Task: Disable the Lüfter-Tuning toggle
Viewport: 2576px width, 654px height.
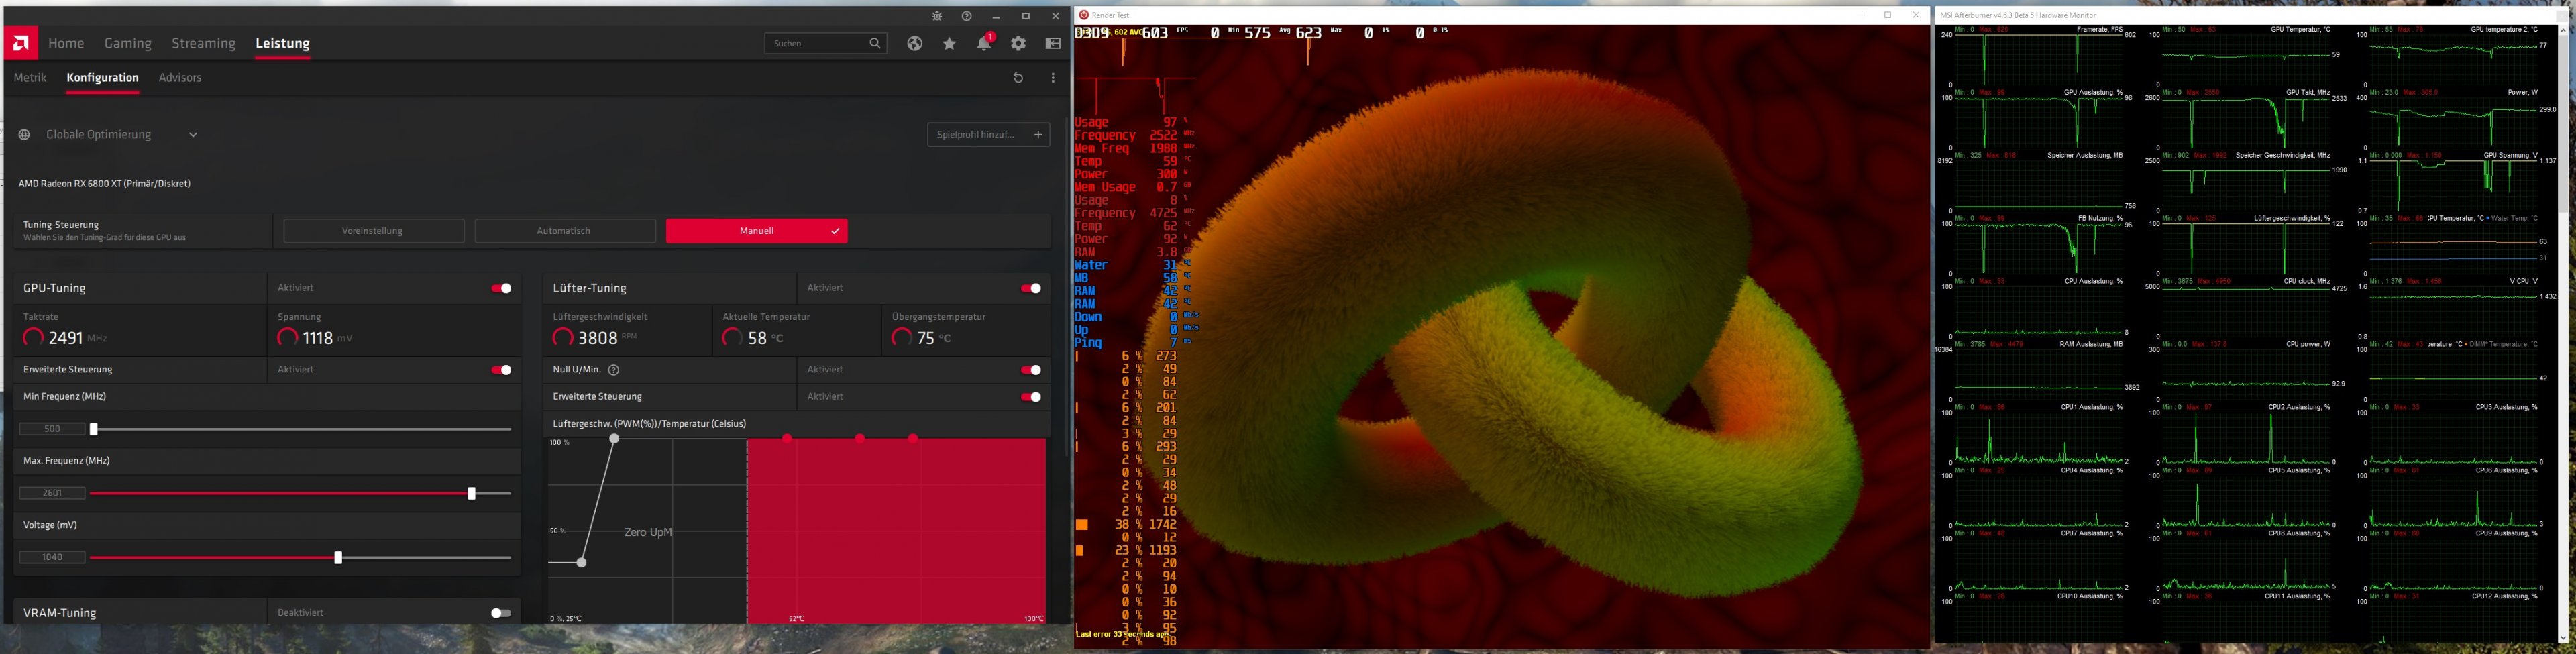Action: [x=1031, y=288]
